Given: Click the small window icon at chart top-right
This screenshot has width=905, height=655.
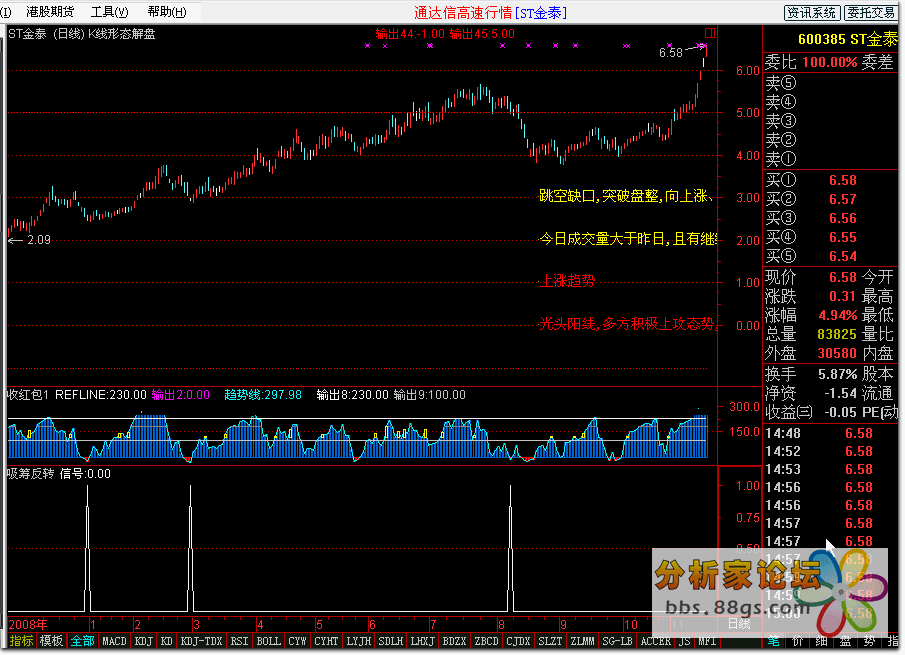Looking at the screenshot, I should pyautogui.click(x=710, y=33).
